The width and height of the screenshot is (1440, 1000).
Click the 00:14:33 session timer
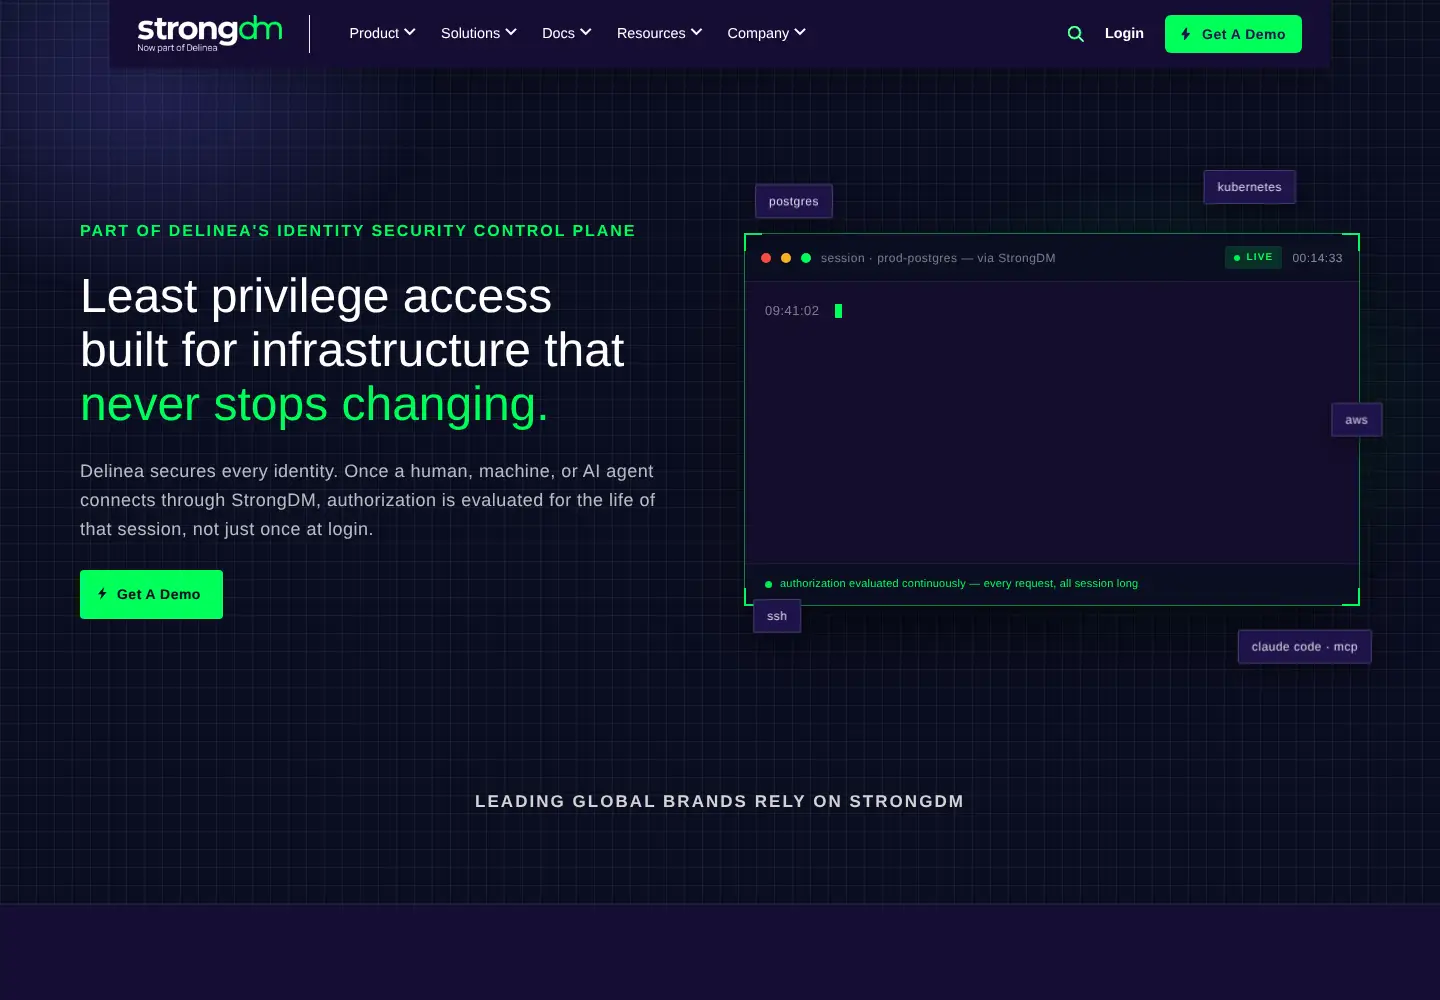[1317, 258]
